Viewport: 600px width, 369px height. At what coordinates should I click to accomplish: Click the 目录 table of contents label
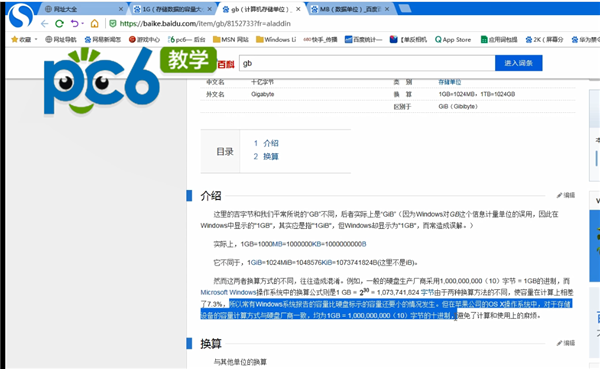click(225, 152)
